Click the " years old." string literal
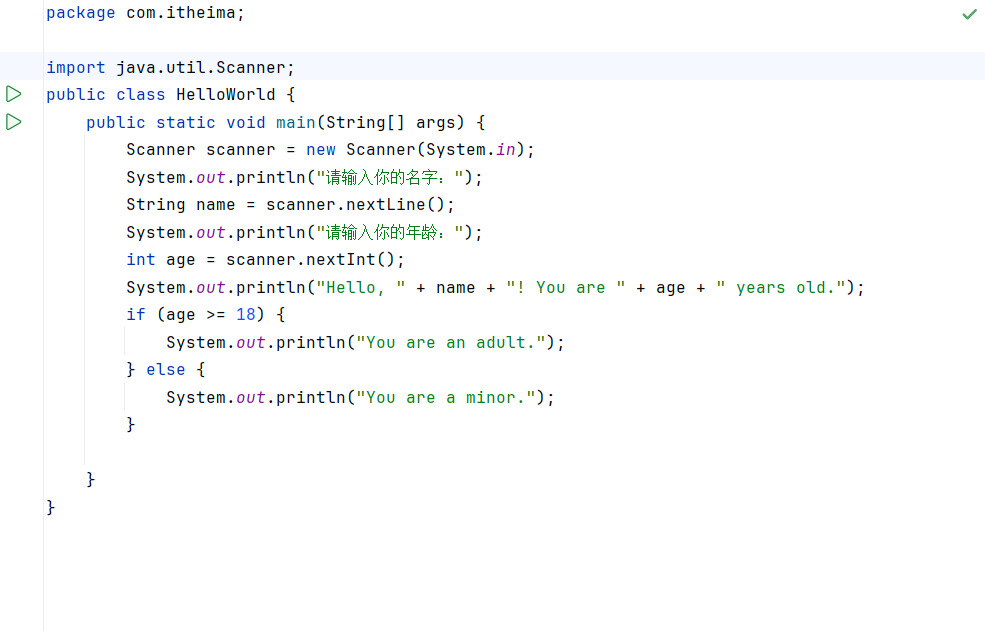The image size is (985, 631). click(x=781, y=287)
